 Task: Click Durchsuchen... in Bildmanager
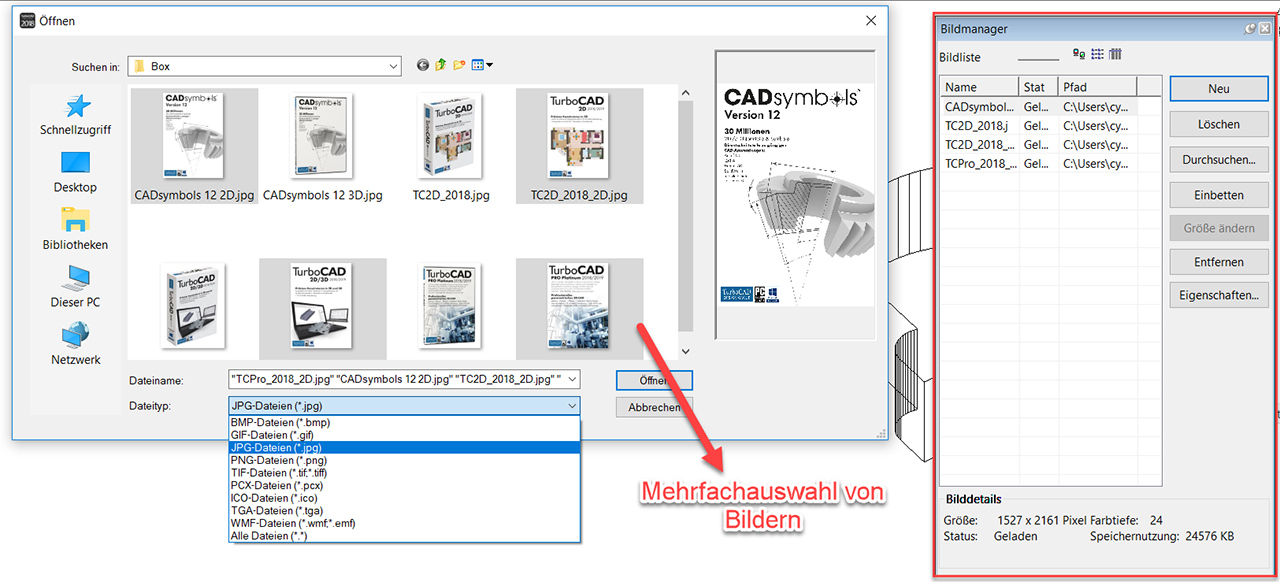[x=1219, y=160]
